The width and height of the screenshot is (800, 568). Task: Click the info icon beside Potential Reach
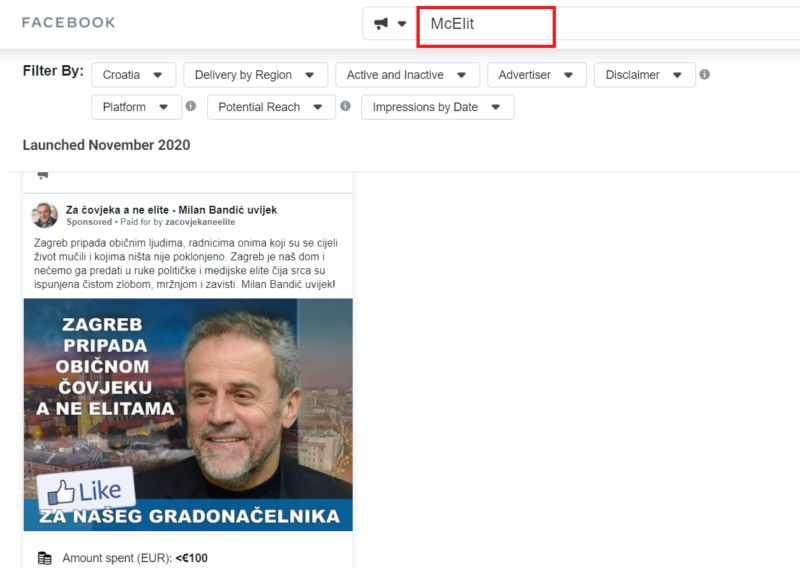[x=345, y=106]
